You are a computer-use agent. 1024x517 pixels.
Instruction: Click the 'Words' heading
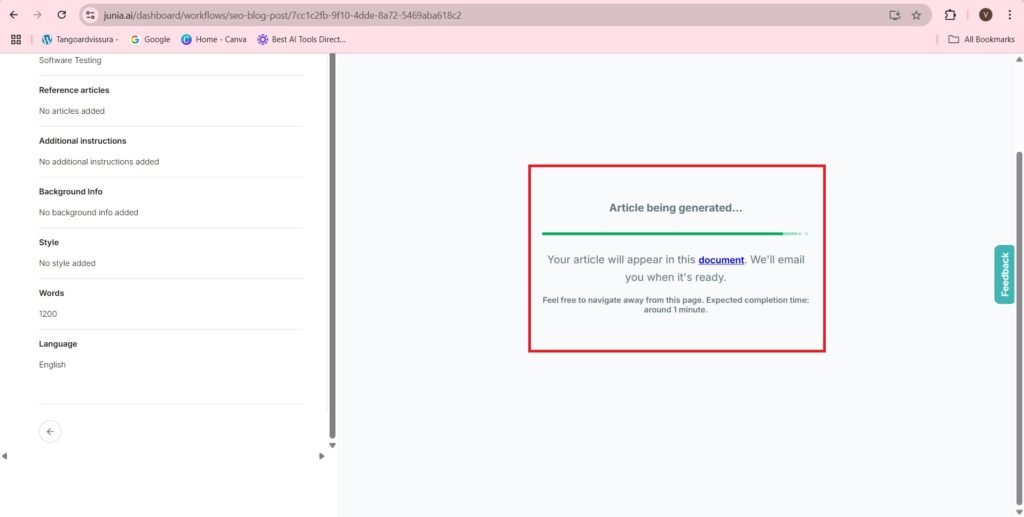52,293
